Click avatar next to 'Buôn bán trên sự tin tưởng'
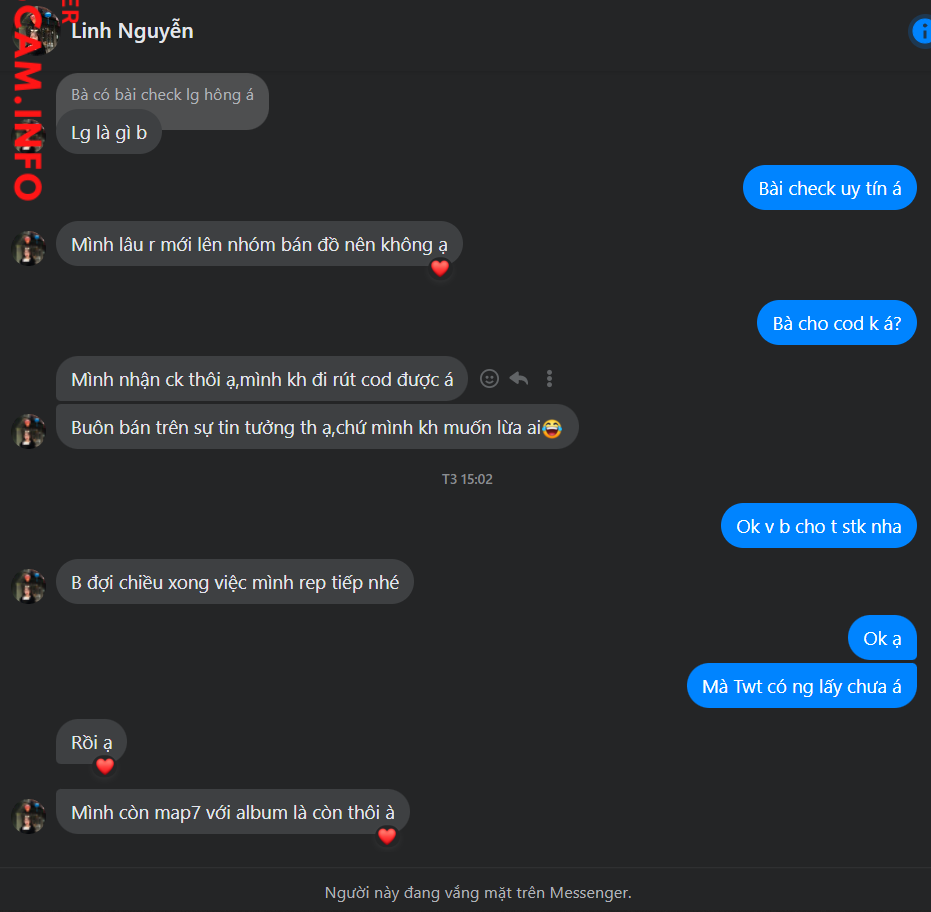This screenshot has height=912, width=931. (x=28, y=431)
